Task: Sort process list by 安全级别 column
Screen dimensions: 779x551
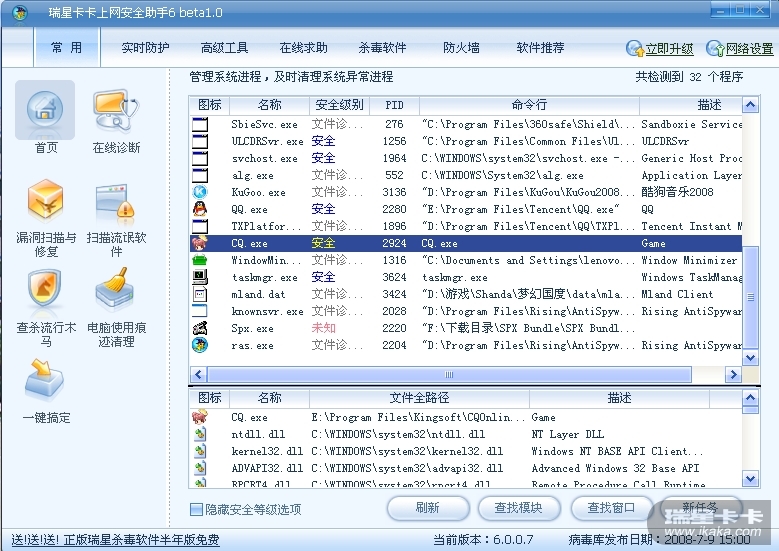Action: [339, 105]
